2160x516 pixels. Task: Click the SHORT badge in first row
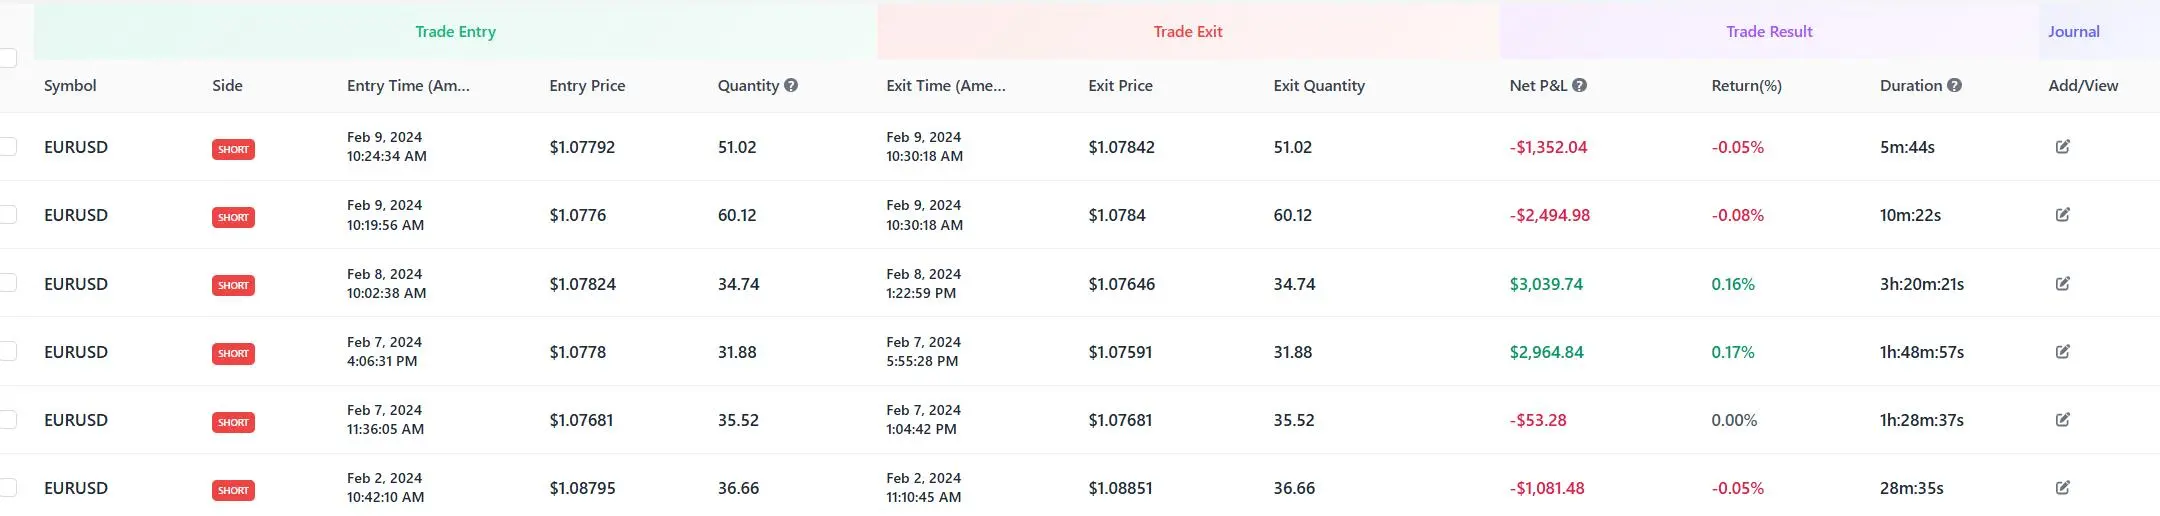(x=233, y=150)
